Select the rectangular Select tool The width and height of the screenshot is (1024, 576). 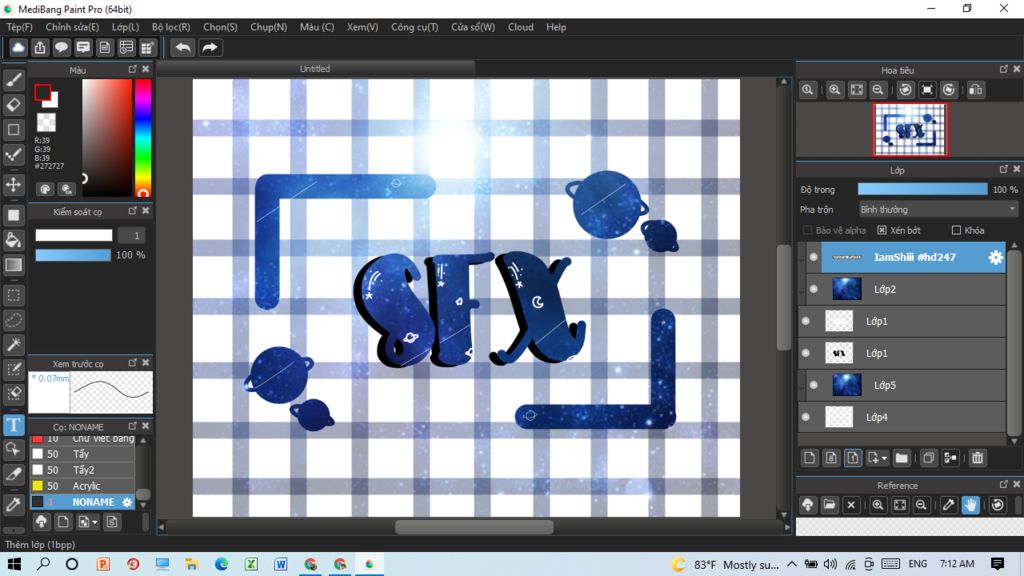click(14, 295)
